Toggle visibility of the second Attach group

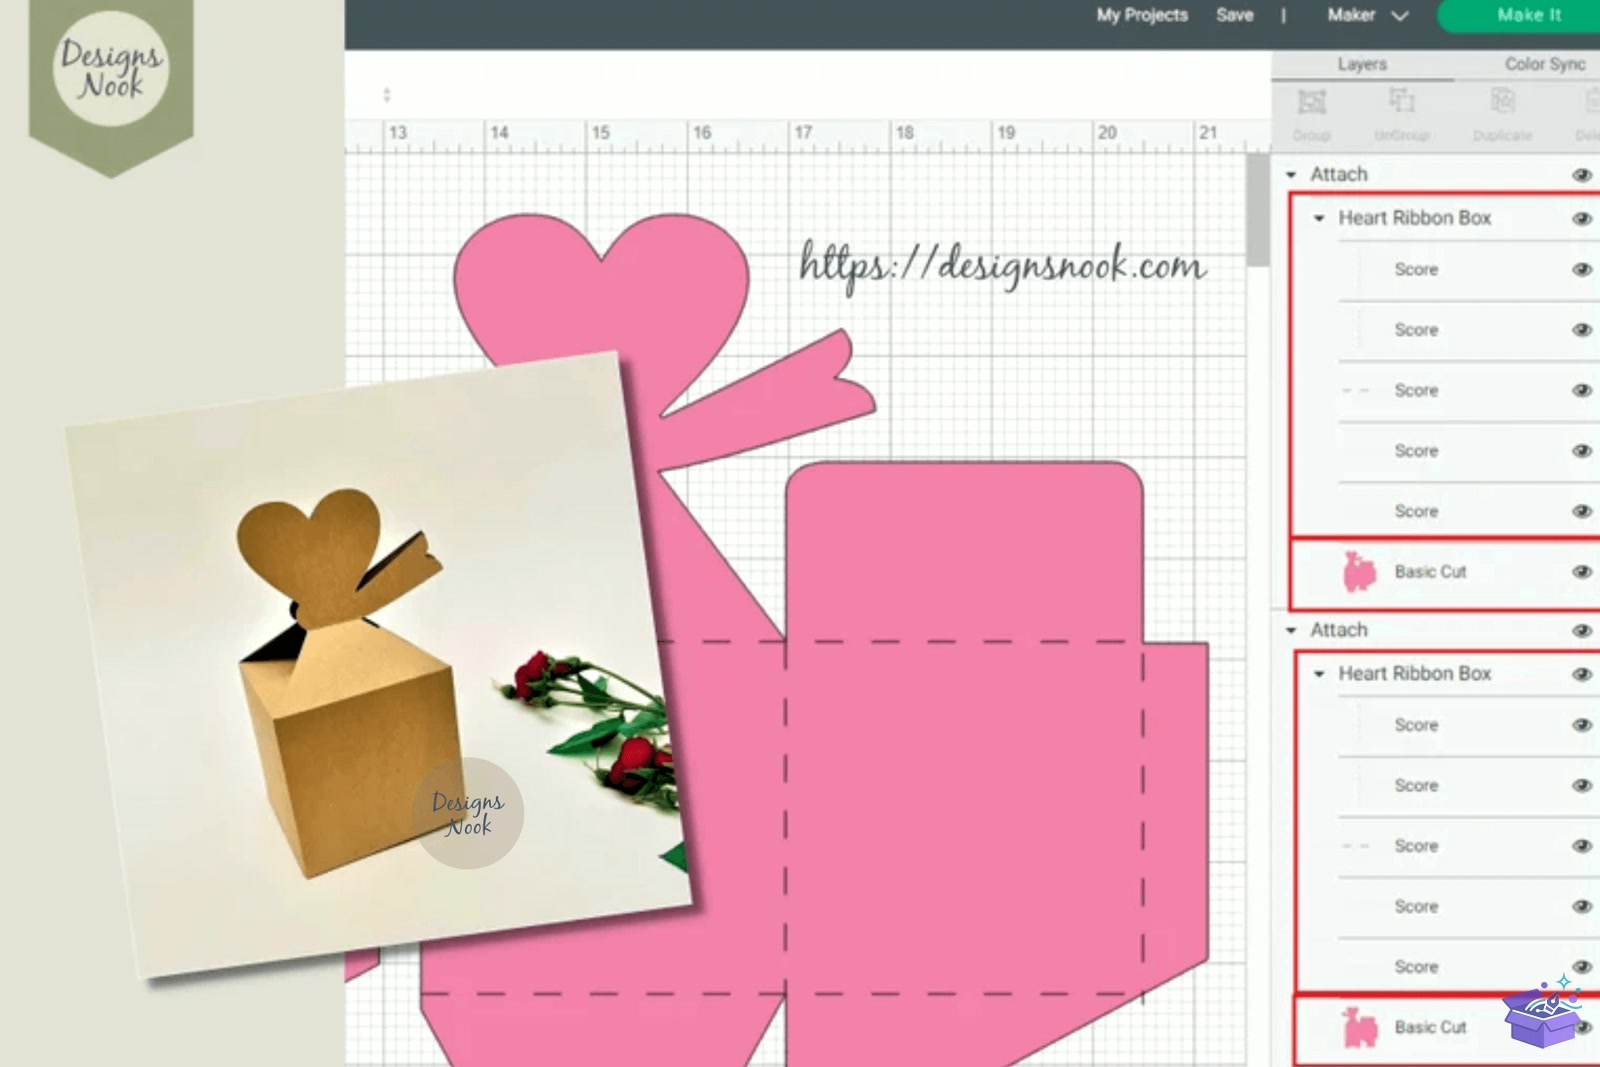(1582, 631)
